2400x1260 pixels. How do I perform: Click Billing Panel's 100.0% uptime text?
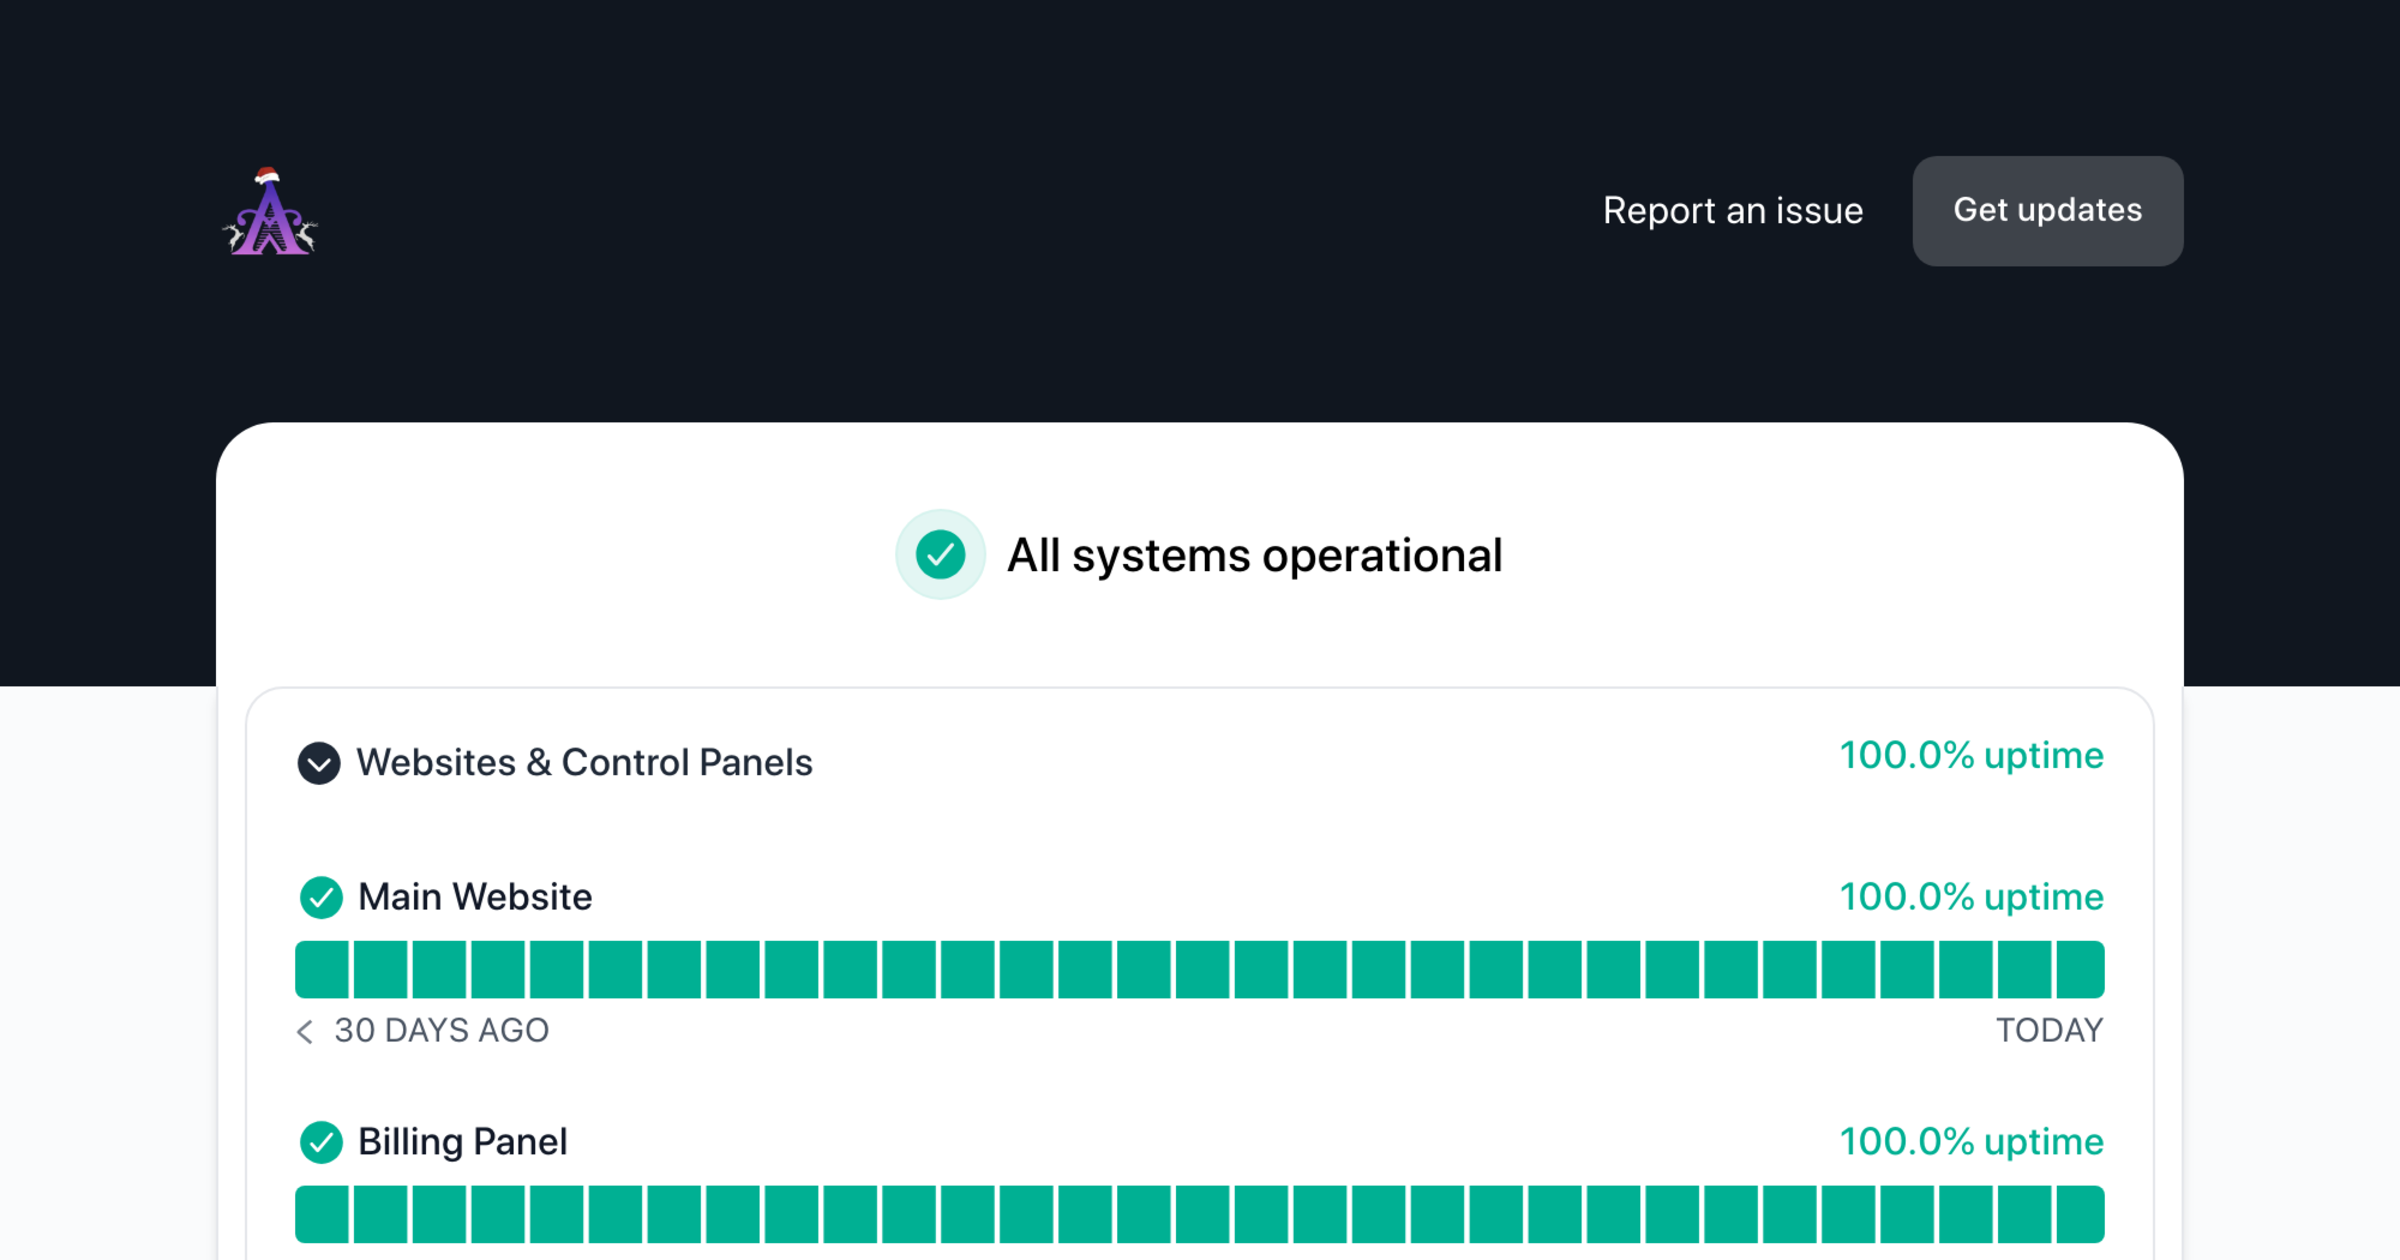(x=1971, y=1142)
